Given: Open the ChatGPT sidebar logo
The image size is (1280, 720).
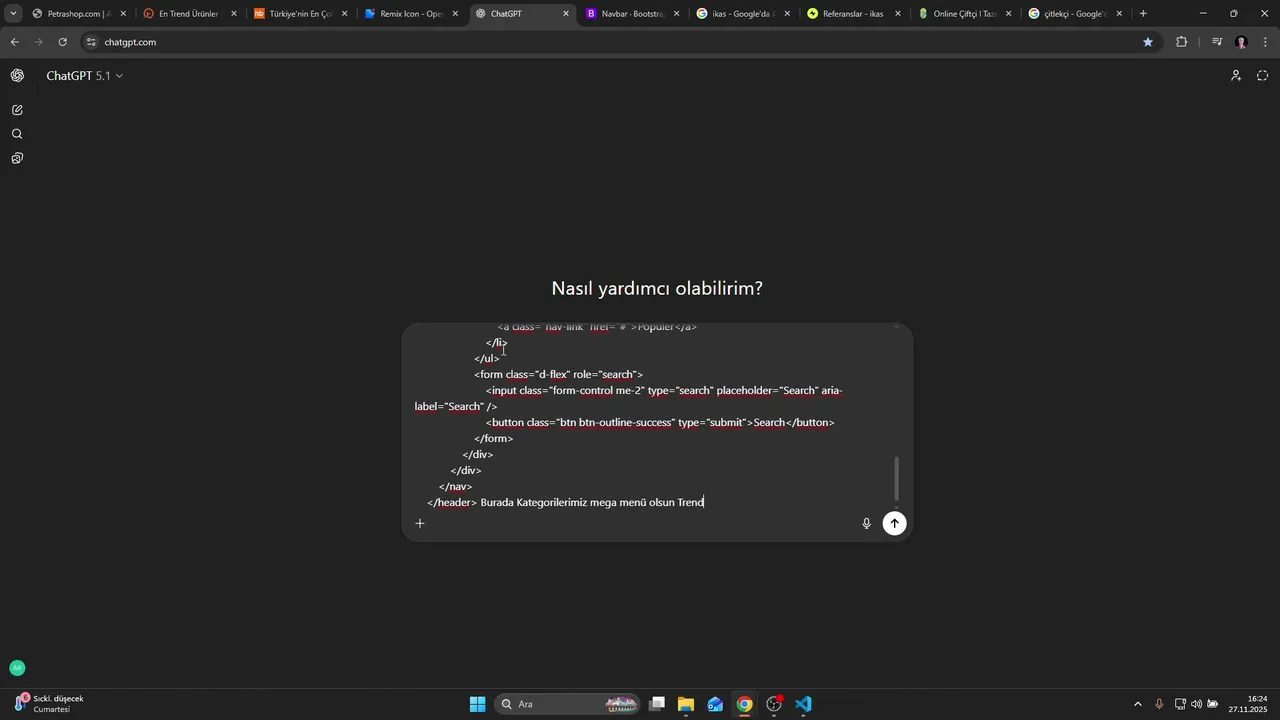Looking at the screenshot, I should [x=17, y=76].
